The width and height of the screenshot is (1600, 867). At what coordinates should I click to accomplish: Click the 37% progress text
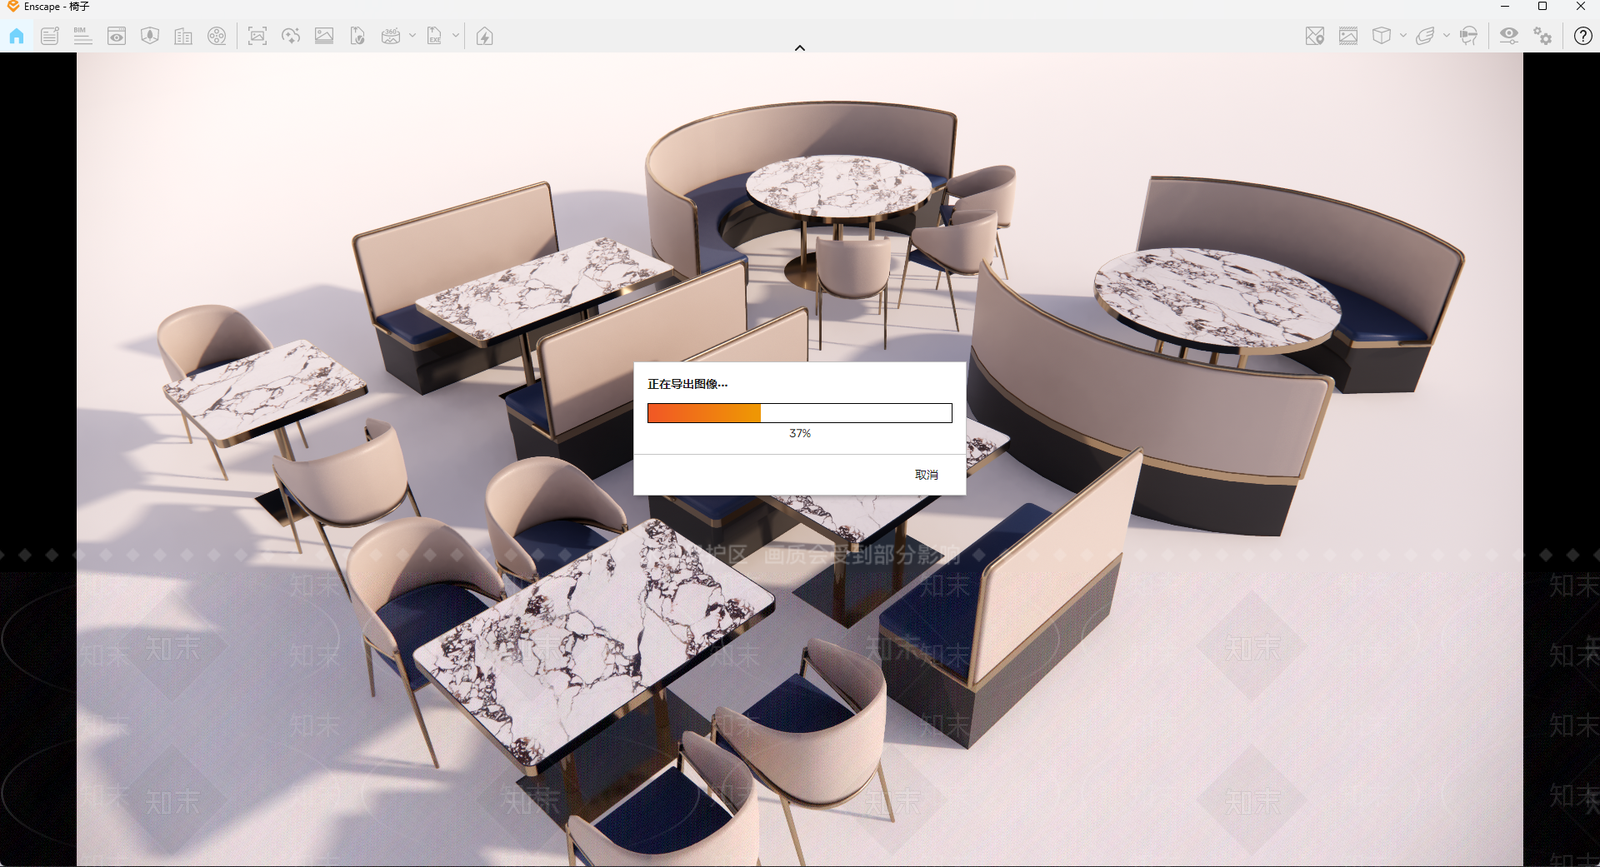coord(800,434)
